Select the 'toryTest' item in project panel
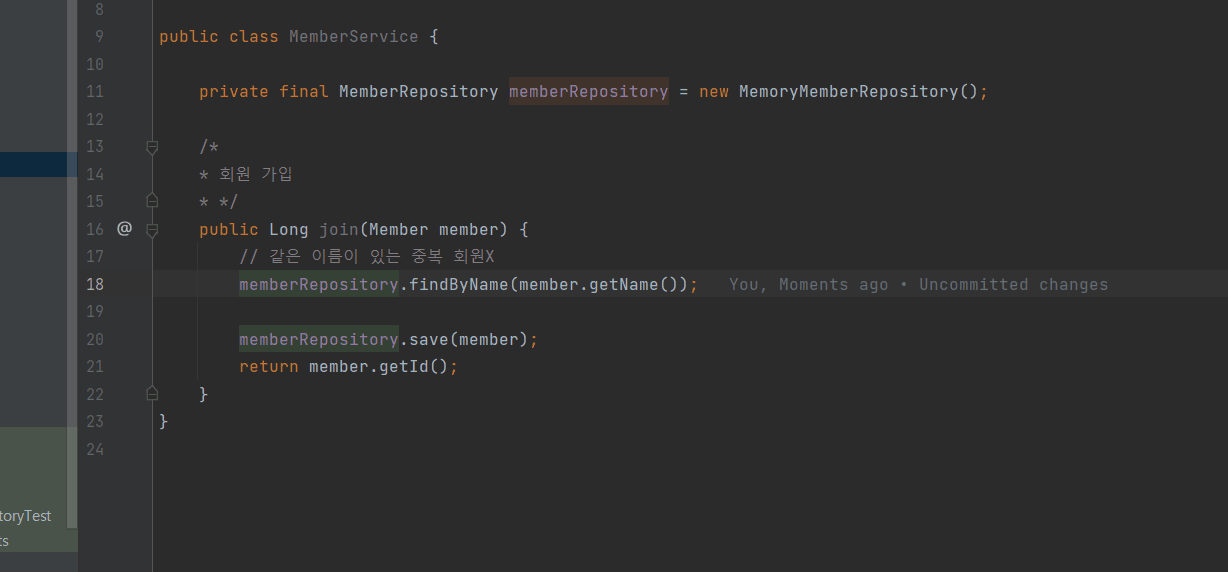 point(26,516)
